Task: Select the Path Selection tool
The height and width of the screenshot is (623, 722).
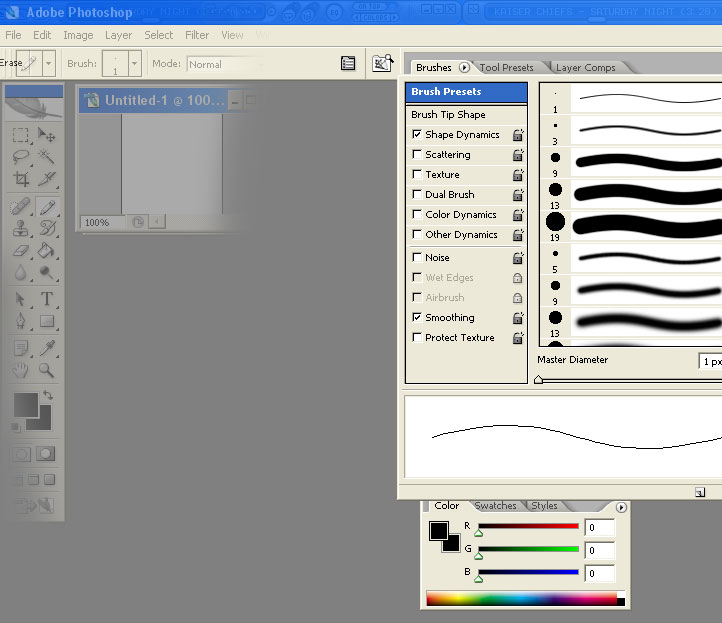Action: [20, 299]
